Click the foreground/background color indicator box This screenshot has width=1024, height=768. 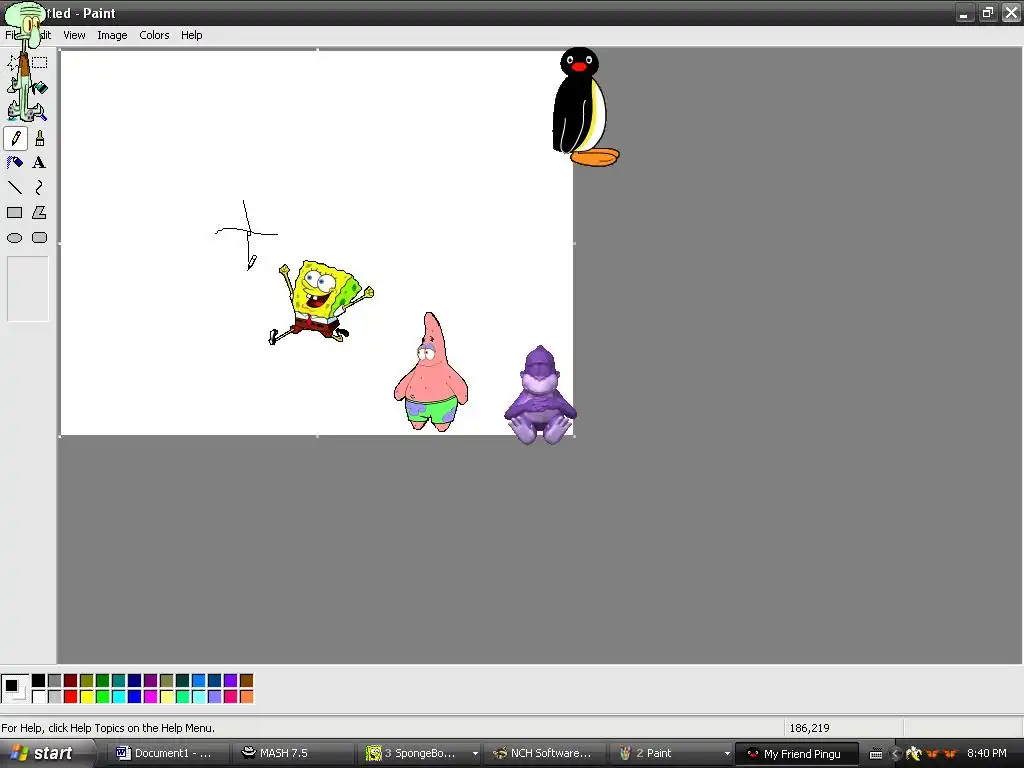tap(15, 689)
